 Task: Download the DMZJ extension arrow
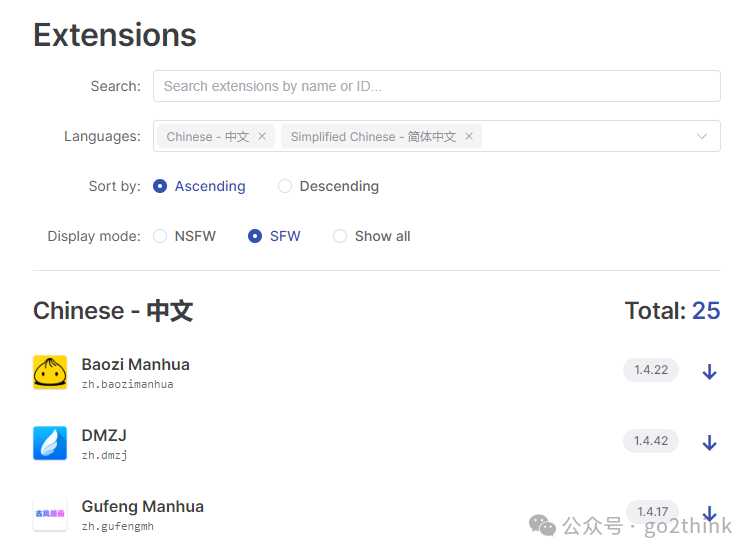coord(709,442)
